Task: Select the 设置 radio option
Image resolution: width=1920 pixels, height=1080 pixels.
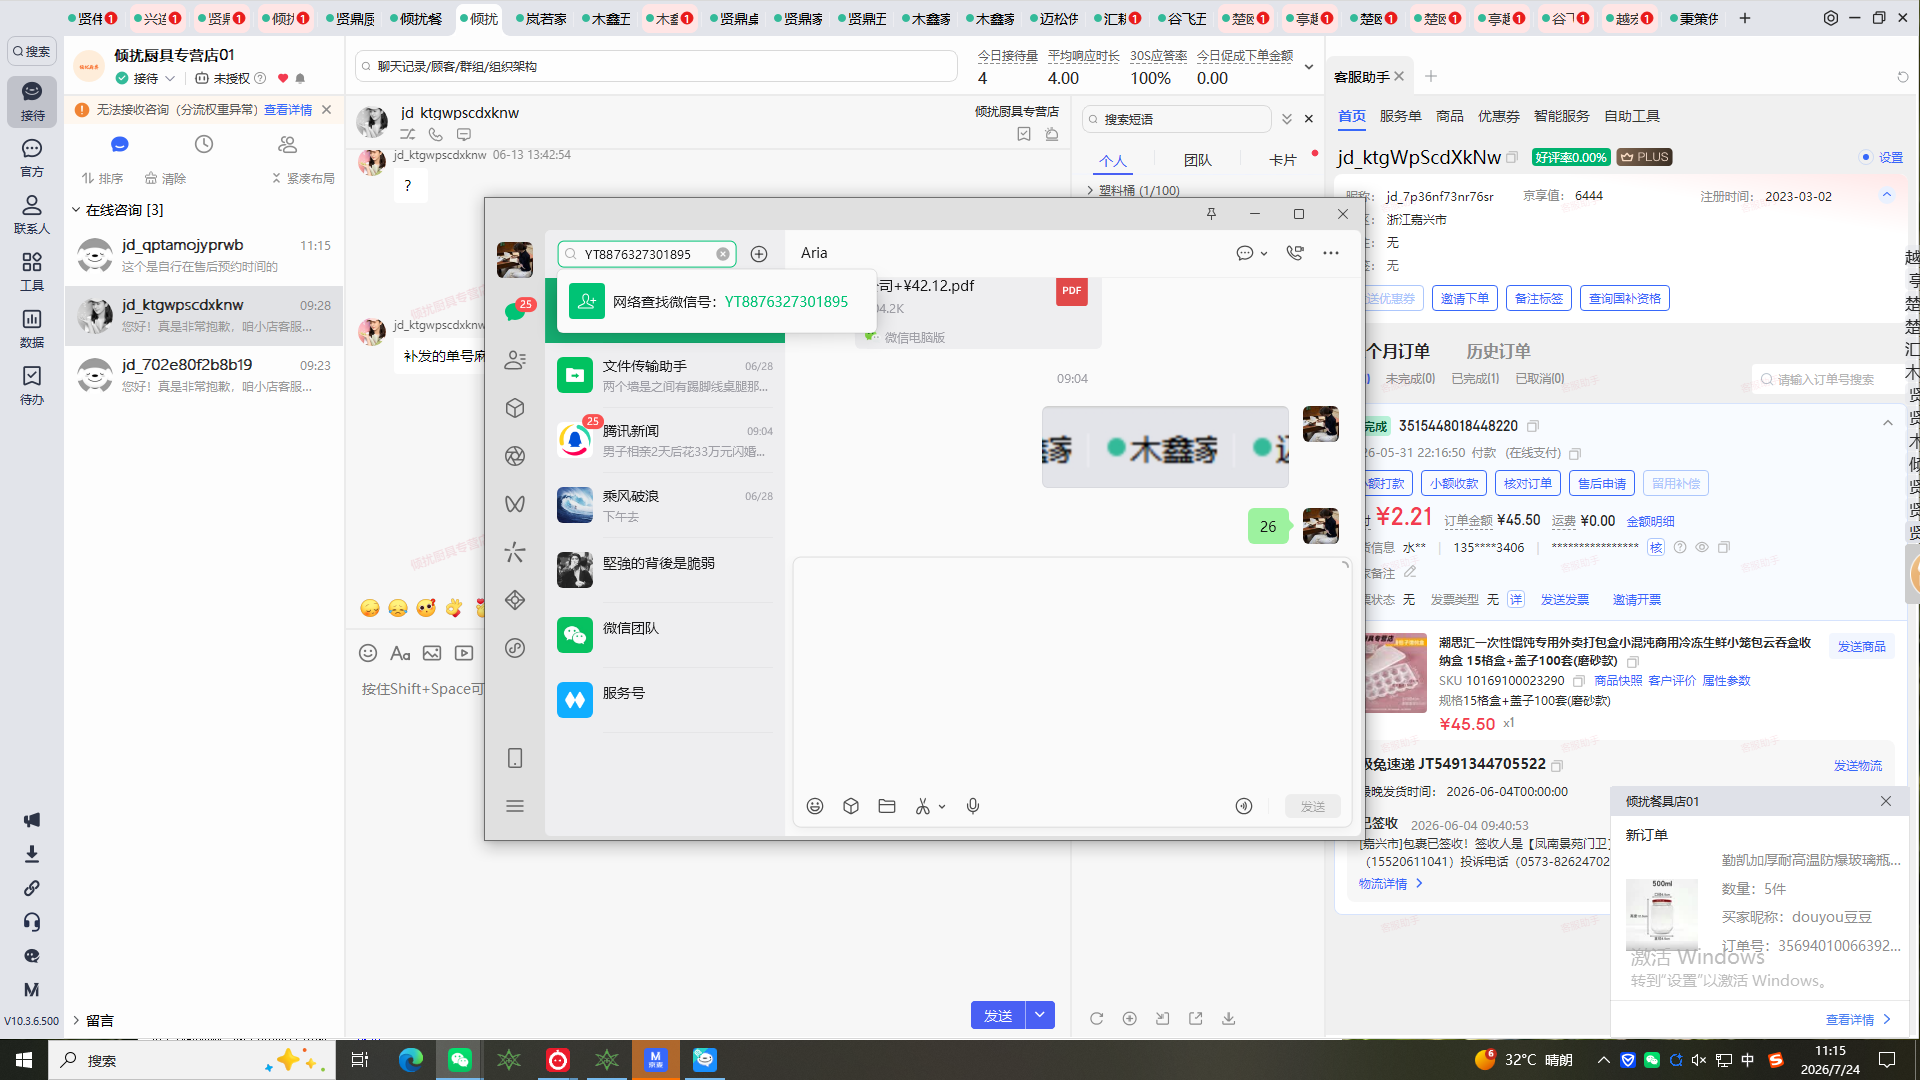Action: 1866,158
